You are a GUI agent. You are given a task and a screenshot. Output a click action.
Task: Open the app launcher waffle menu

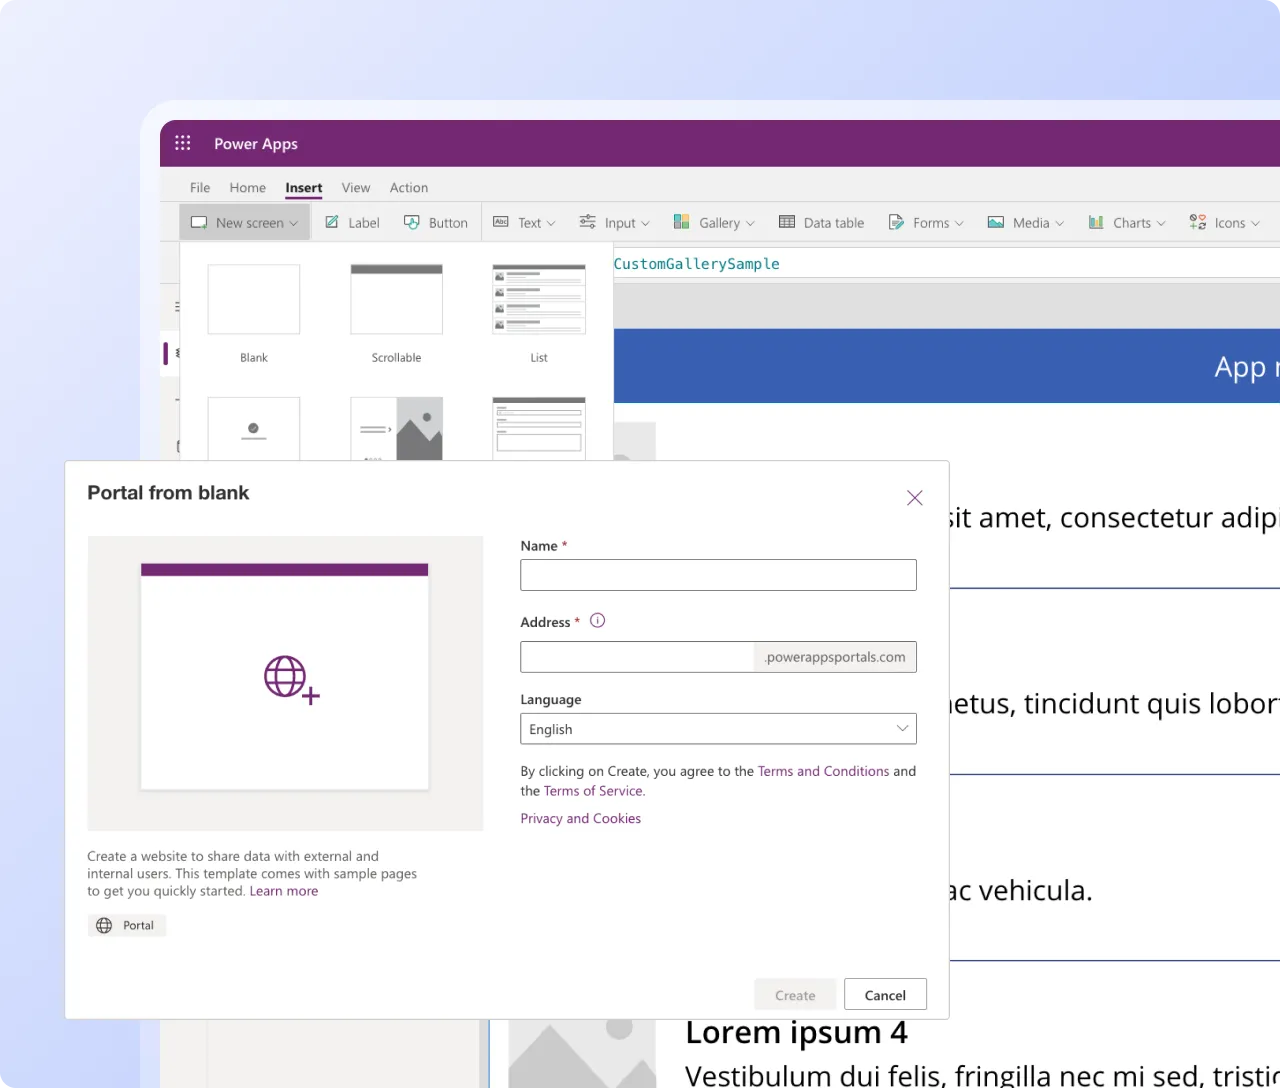[182, 143]
